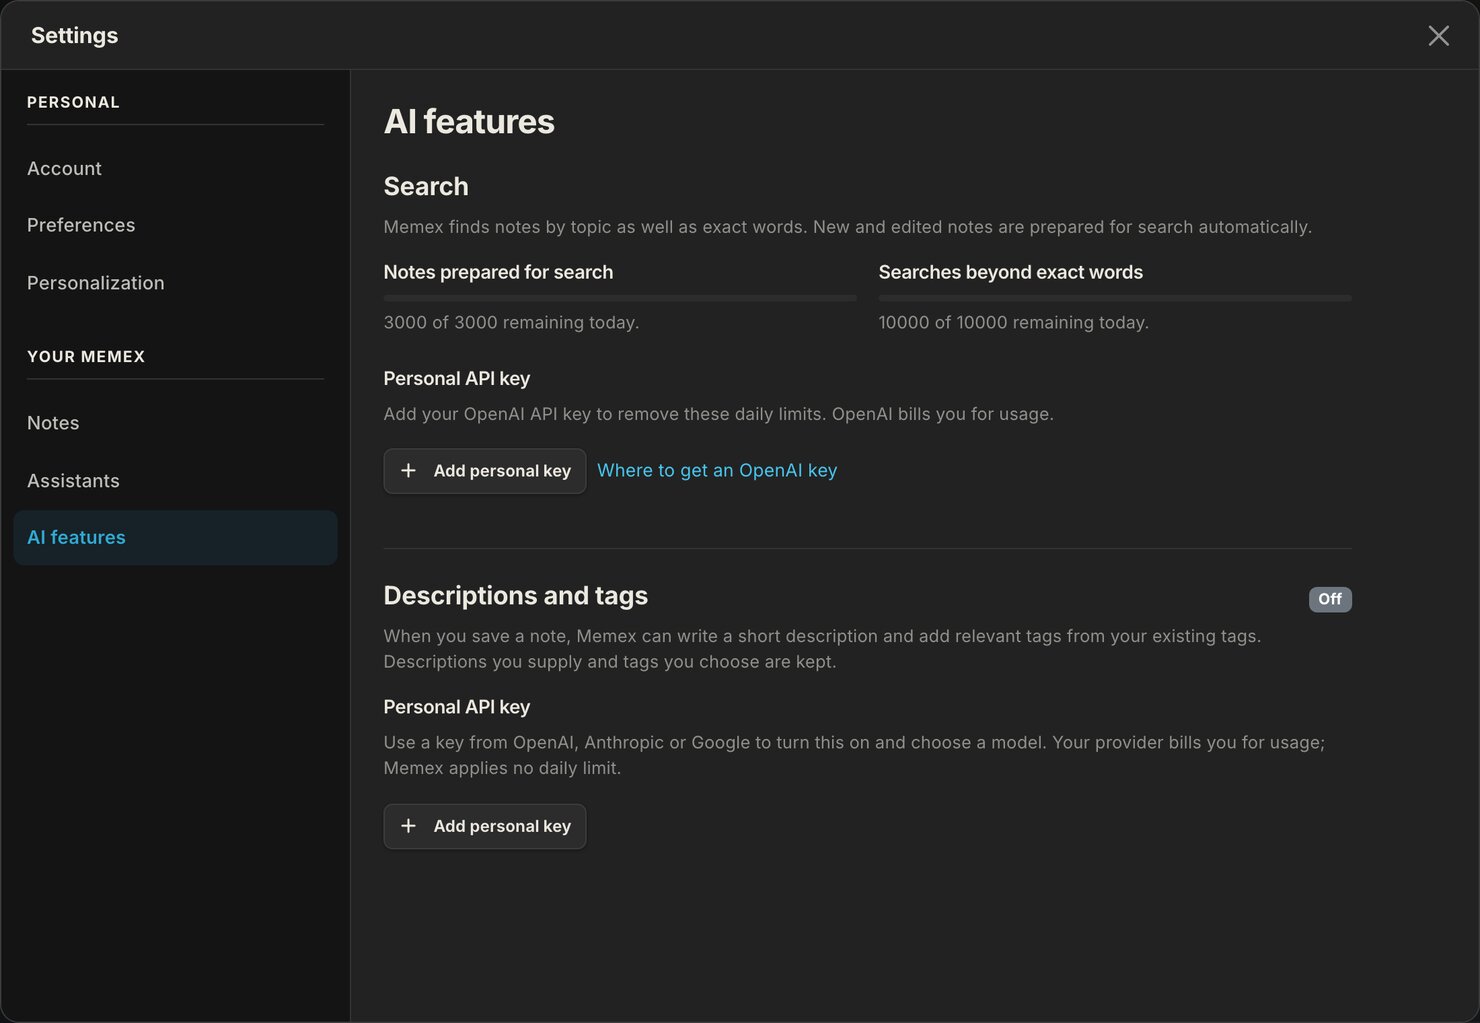Image resolution: width=1480 pixels, height=1023 pixels.
Task: Add personal key for Descriptions and tags
Action: pos(485,826)
